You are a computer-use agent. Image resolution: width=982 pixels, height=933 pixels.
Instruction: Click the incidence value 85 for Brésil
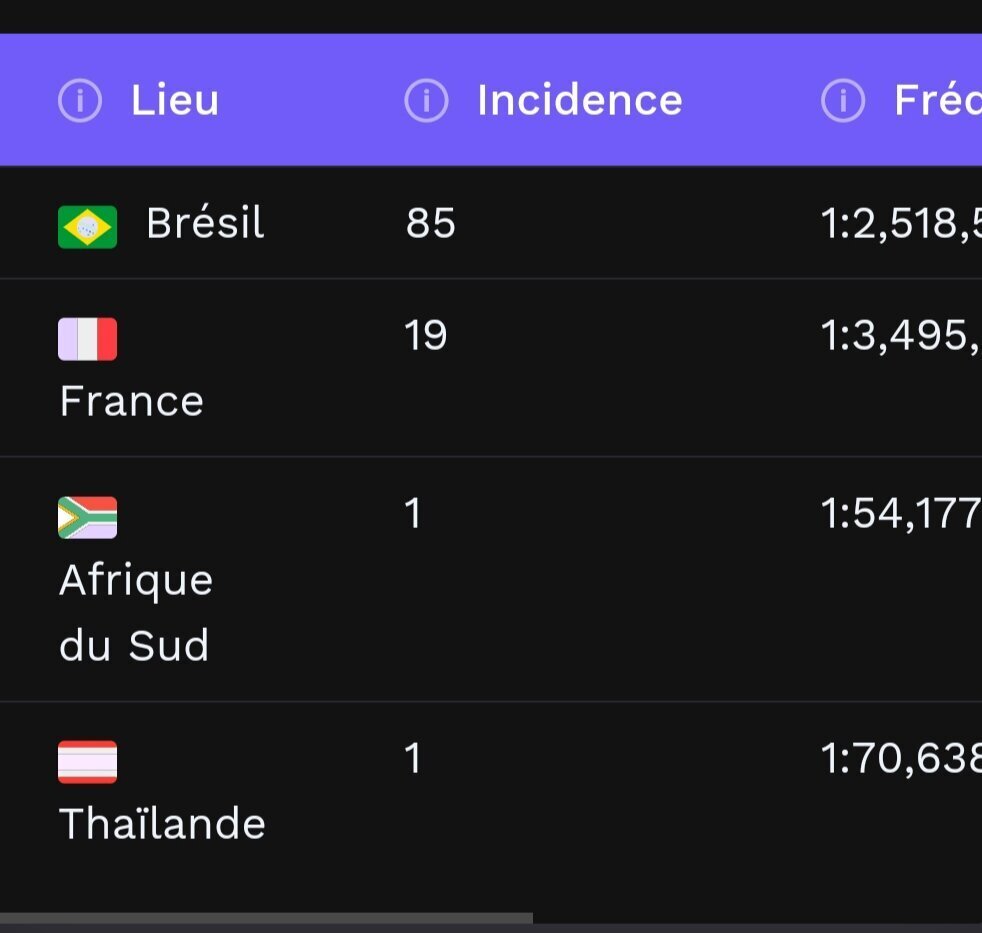point(430,223)
